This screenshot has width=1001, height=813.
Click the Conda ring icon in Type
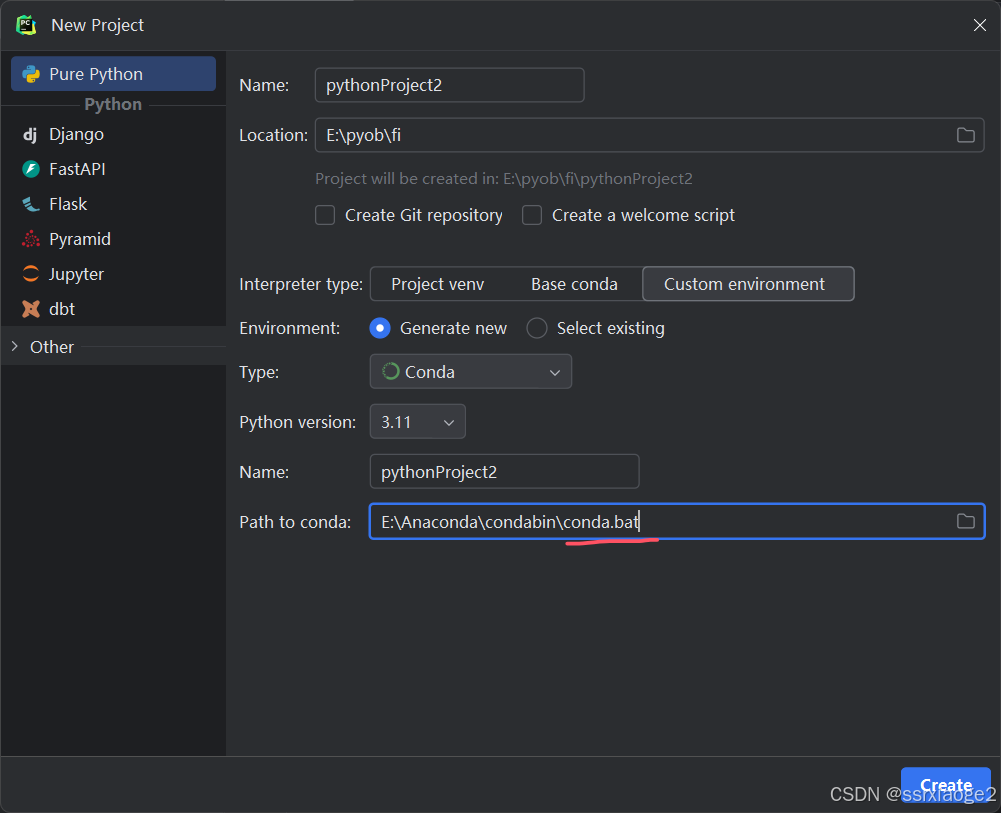point(391,371)
